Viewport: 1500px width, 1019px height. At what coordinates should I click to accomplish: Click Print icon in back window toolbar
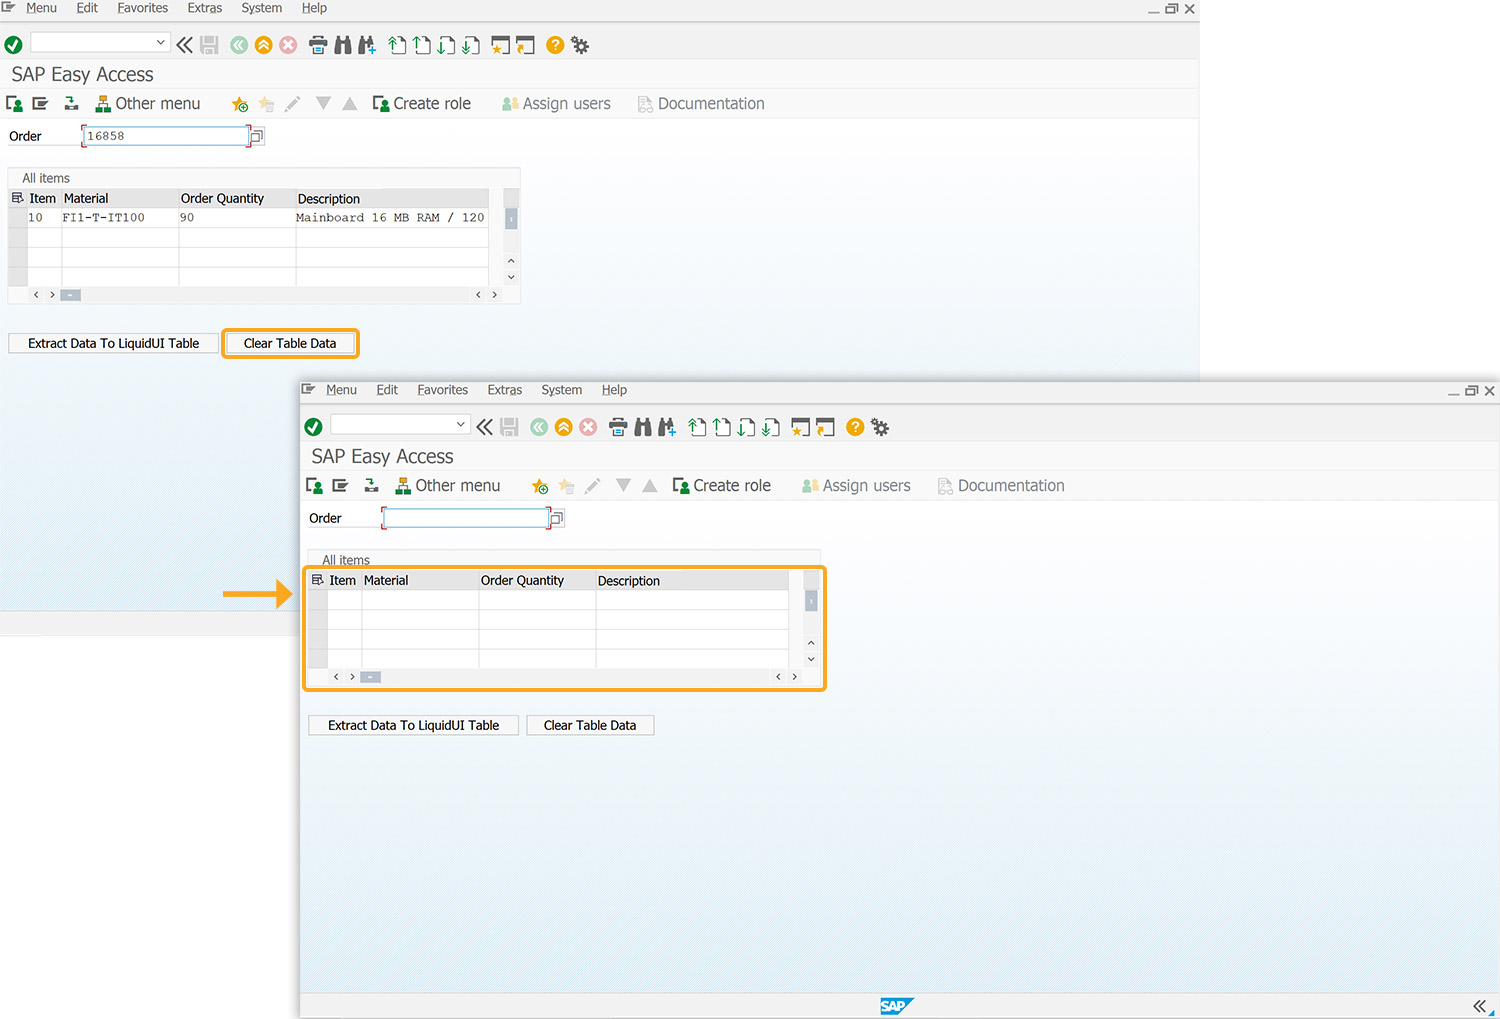[318, 45]
